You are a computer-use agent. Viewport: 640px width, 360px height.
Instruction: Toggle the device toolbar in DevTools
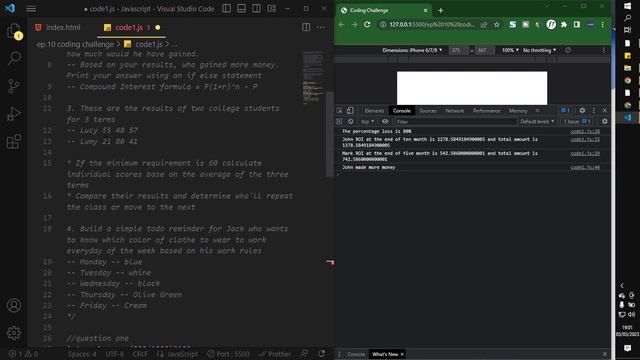tap(350, 111)
